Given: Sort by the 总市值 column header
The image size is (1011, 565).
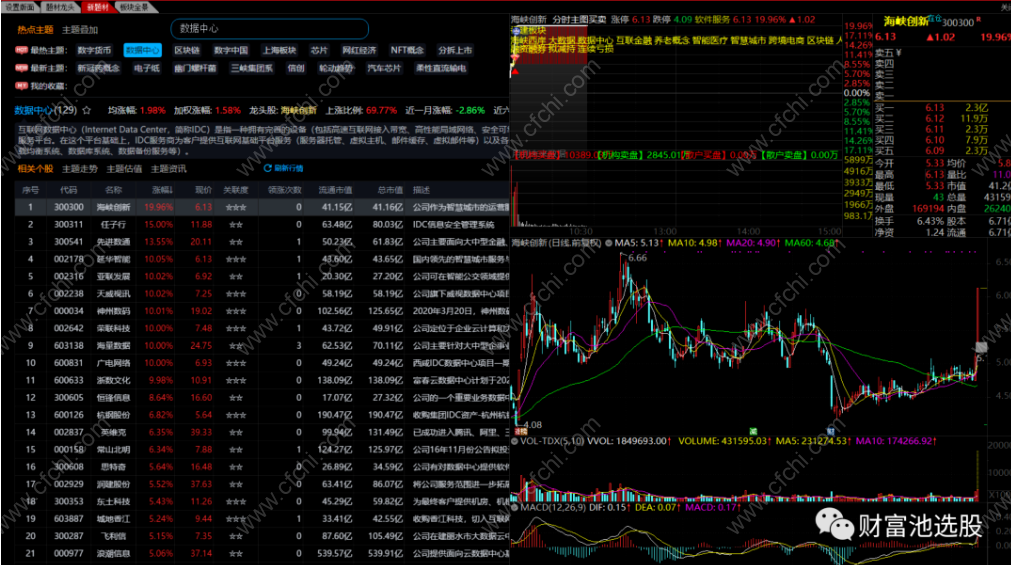Looking at the screenshot, I should [390, 190].
